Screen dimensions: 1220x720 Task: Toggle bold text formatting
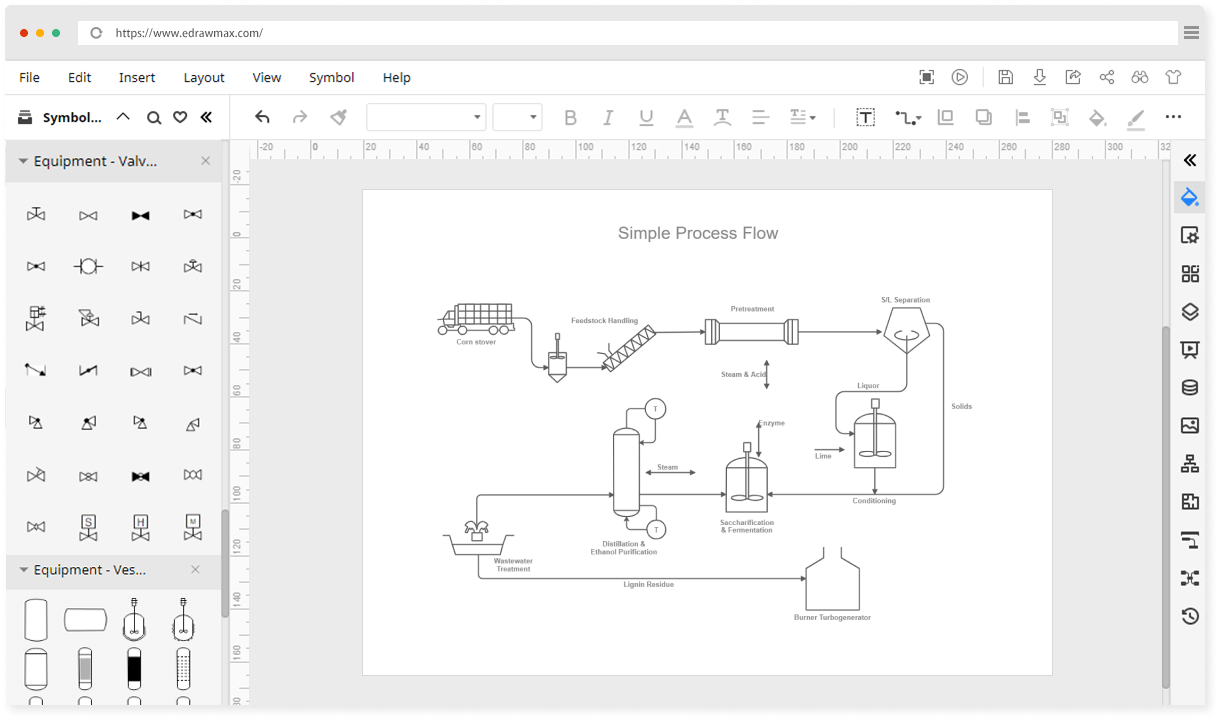(x=570, y=117)
